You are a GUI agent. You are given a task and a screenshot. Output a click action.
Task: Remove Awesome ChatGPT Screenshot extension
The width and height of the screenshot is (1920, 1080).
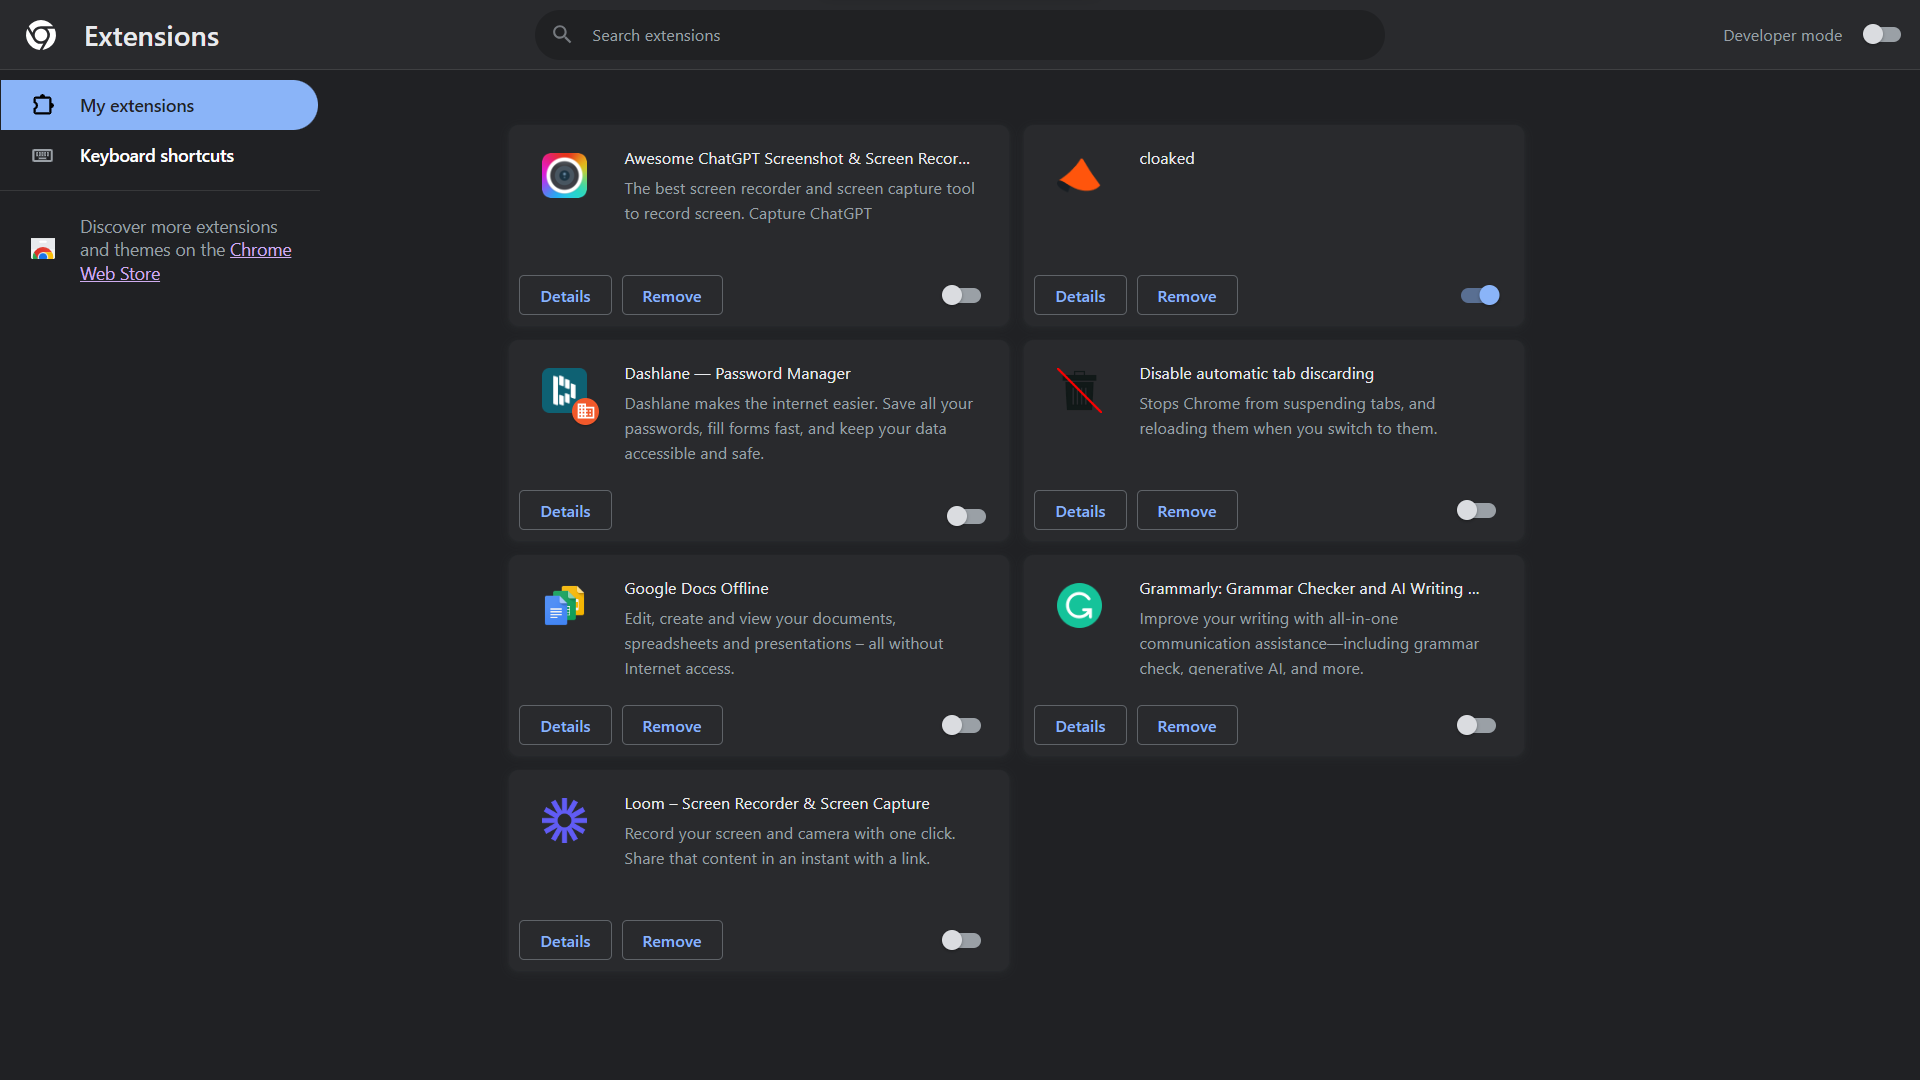point(672,295)
